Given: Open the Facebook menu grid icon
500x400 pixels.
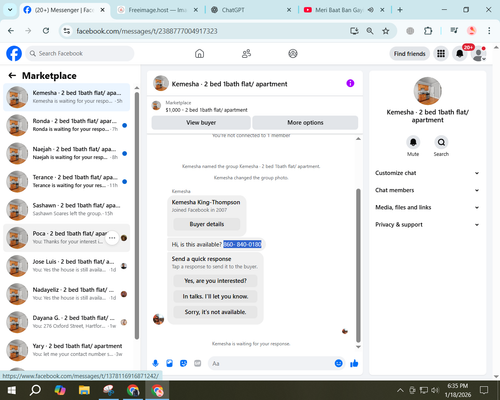Looking at the screenshot, I should pos(441,54).
